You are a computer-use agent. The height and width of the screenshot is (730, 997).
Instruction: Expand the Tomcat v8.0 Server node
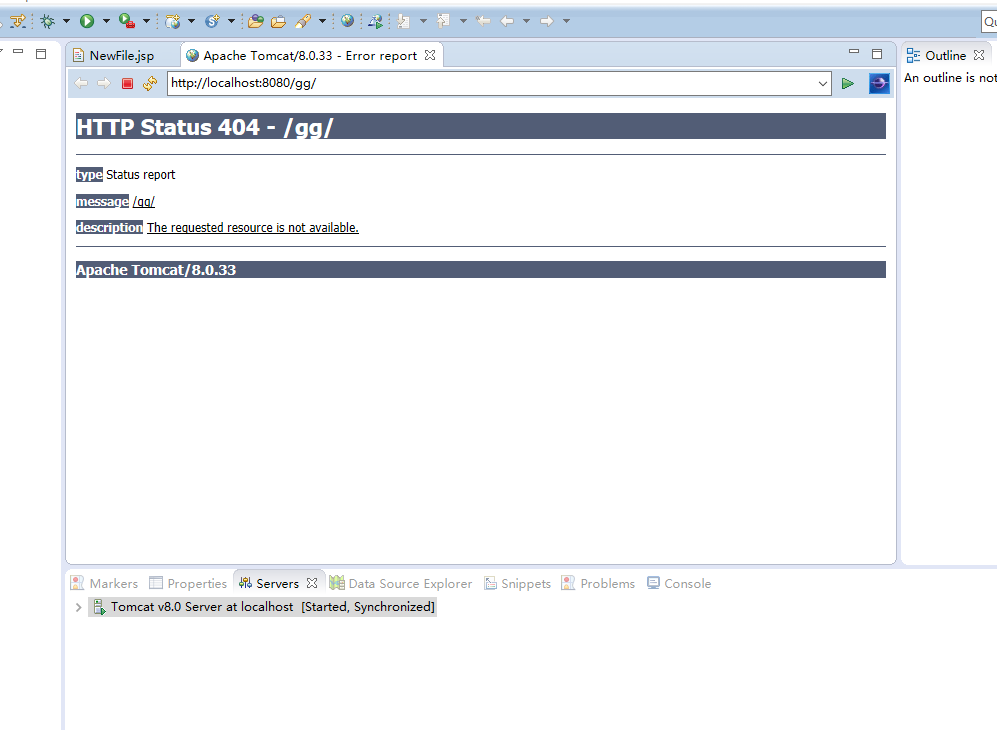78,607
